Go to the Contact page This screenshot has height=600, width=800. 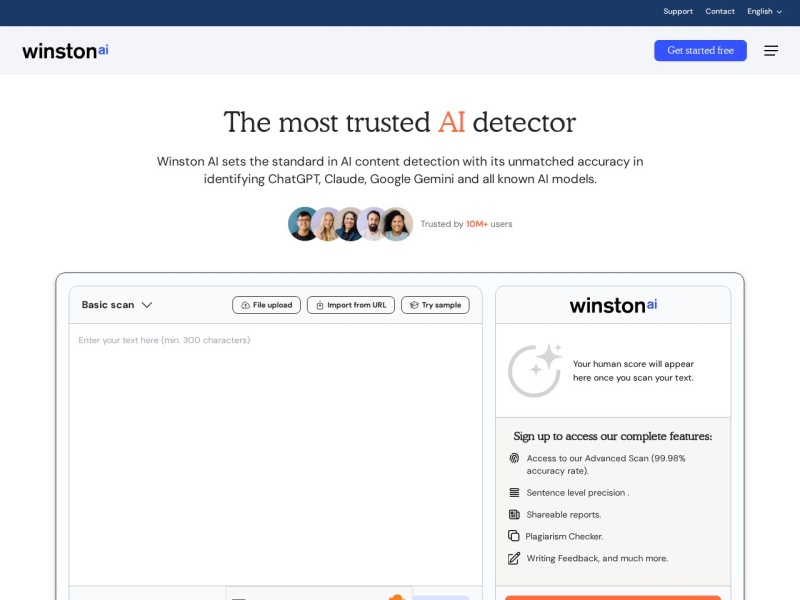coord(720,12)
